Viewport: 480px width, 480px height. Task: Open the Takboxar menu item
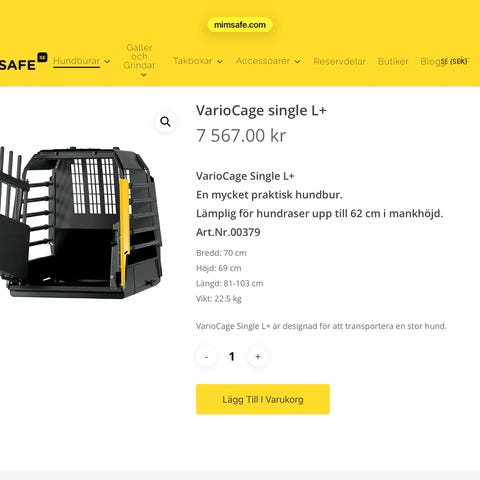[x=193, y=61]
